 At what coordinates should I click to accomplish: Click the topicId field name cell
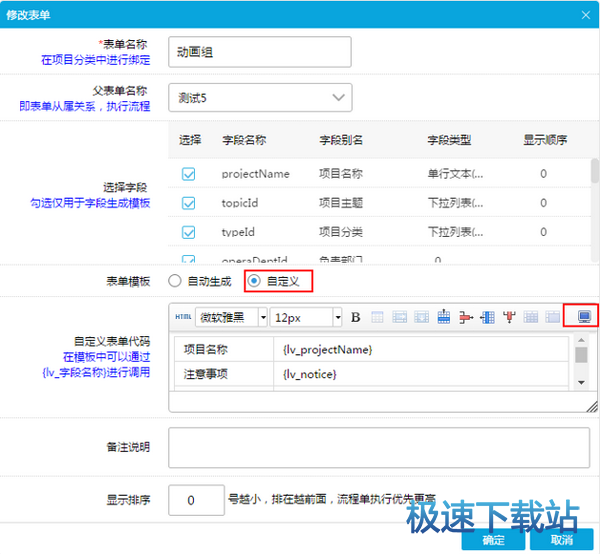[240, 203]
